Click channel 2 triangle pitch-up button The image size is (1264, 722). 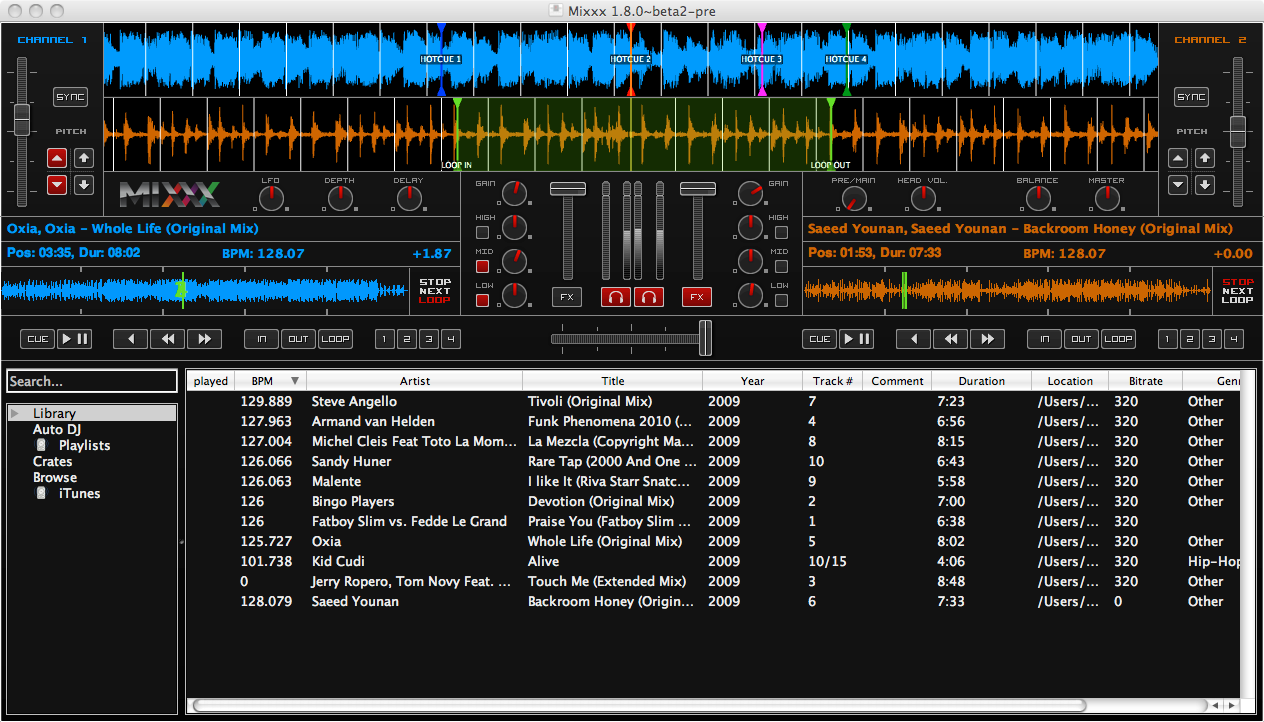[x=1179, y=158]
